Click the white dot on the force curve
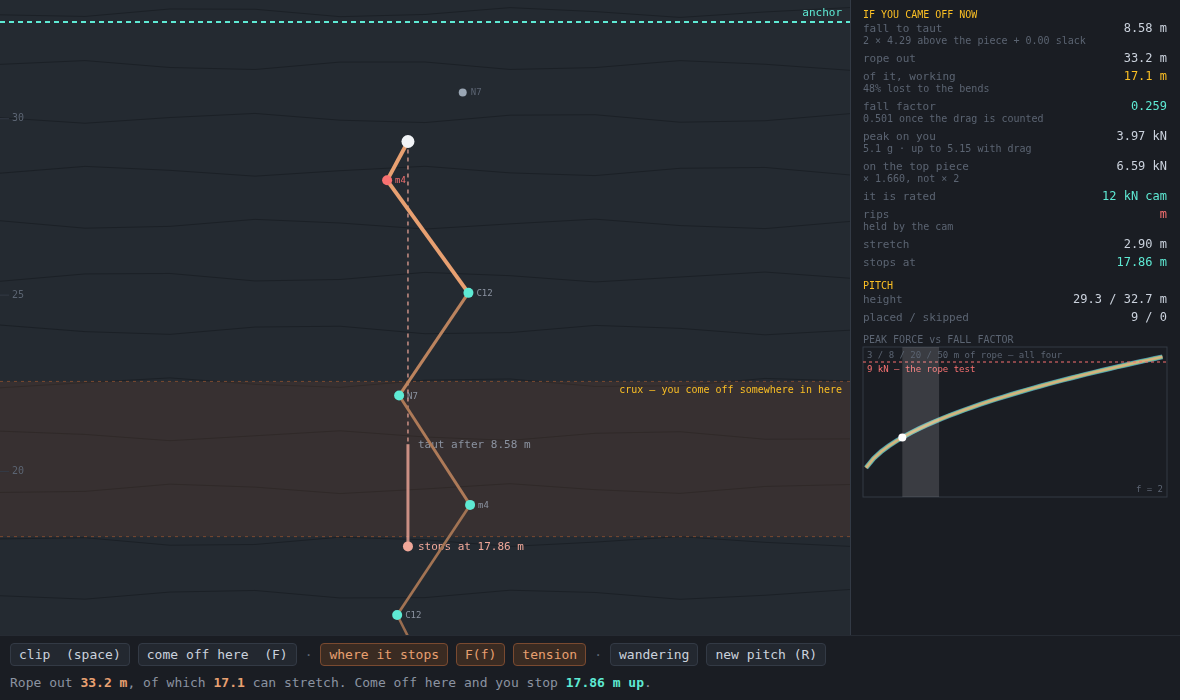The image size is (1180, 700). 902,437
